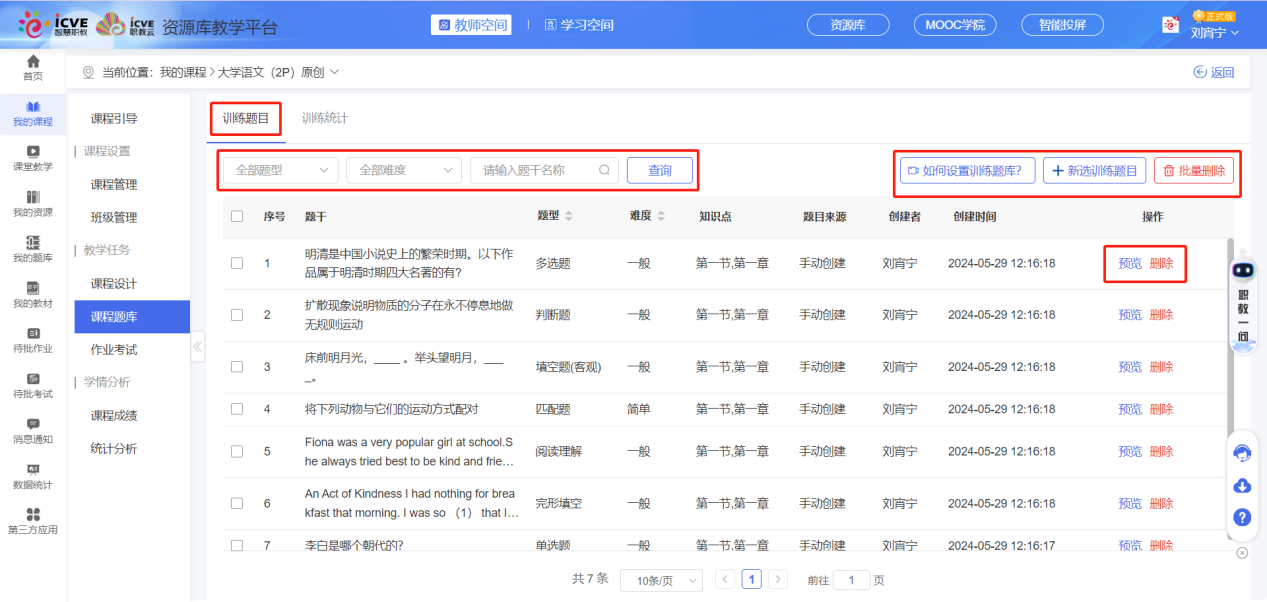
Task: Tick the checkbox for row 4 matching question
Action: click(237, 409)
